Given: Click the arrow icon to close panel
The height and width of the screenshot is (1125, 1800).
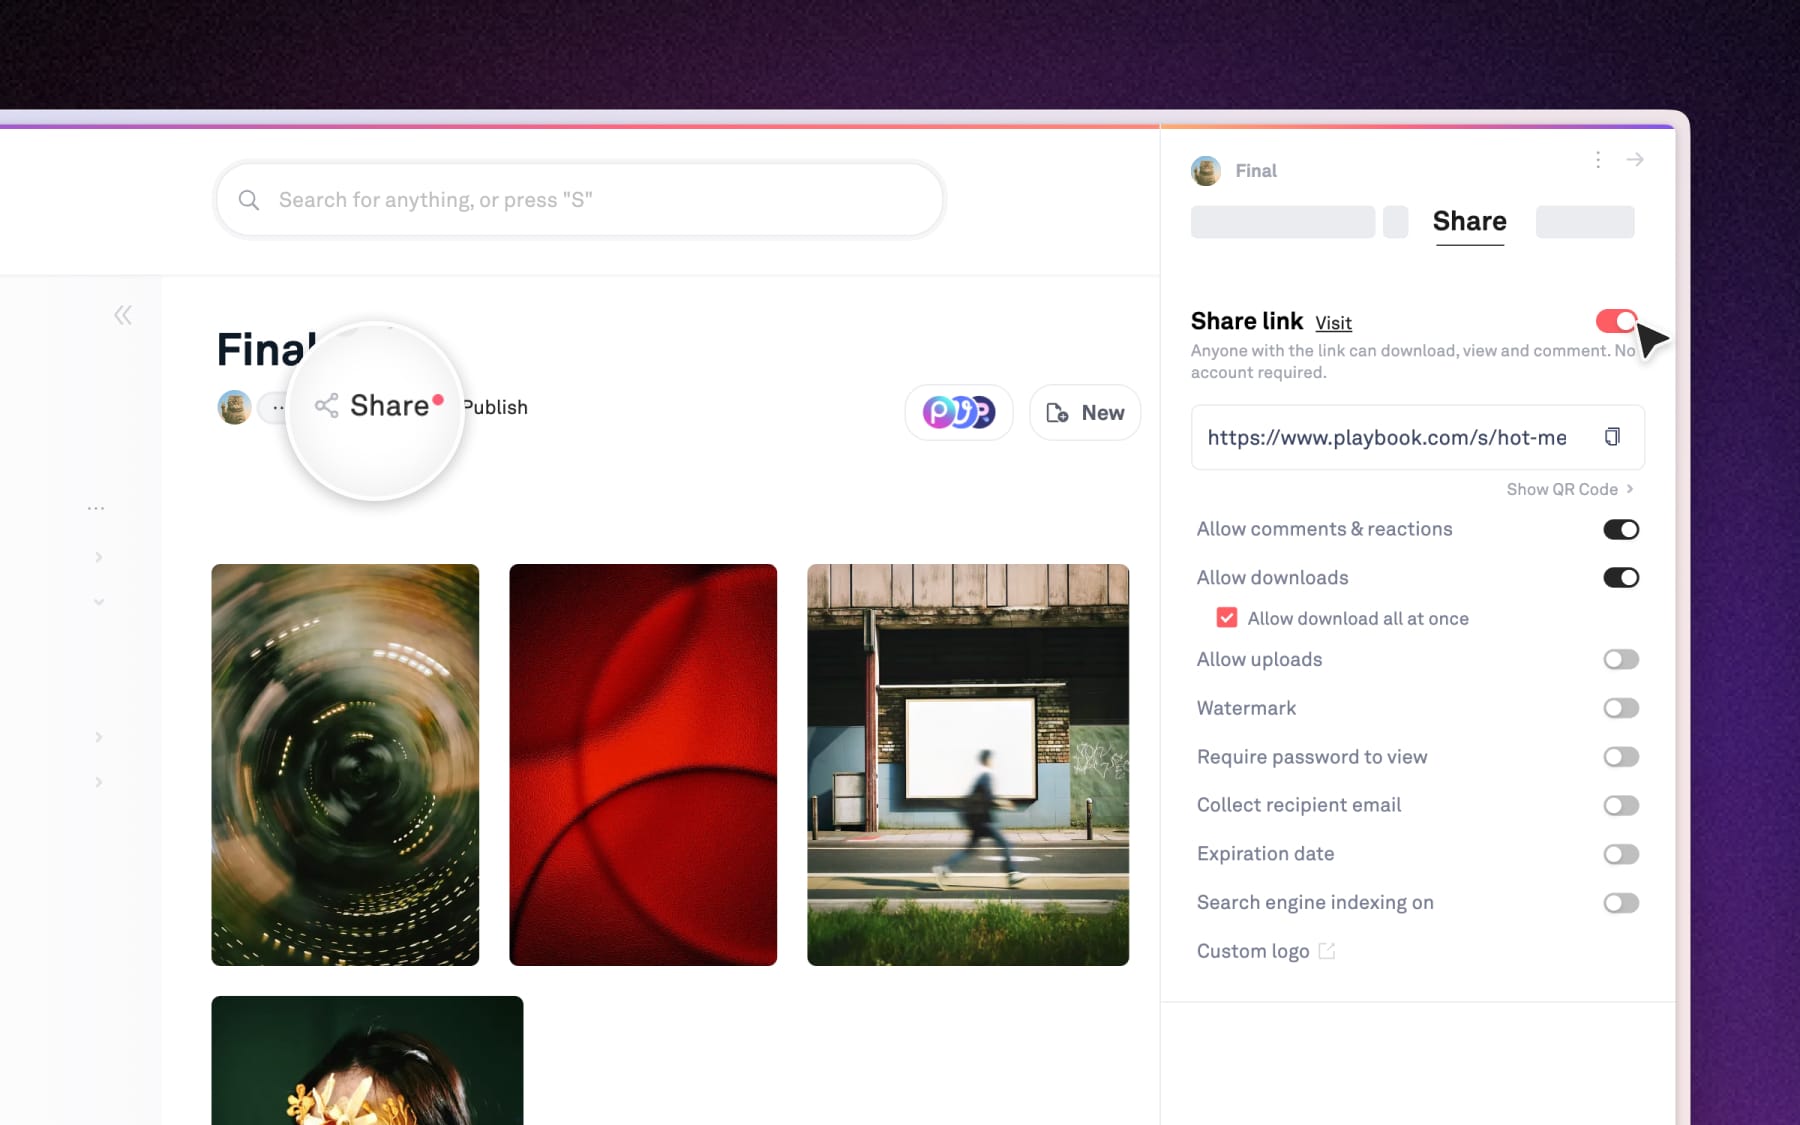Looking at the screenshot, I should 1635,160.
